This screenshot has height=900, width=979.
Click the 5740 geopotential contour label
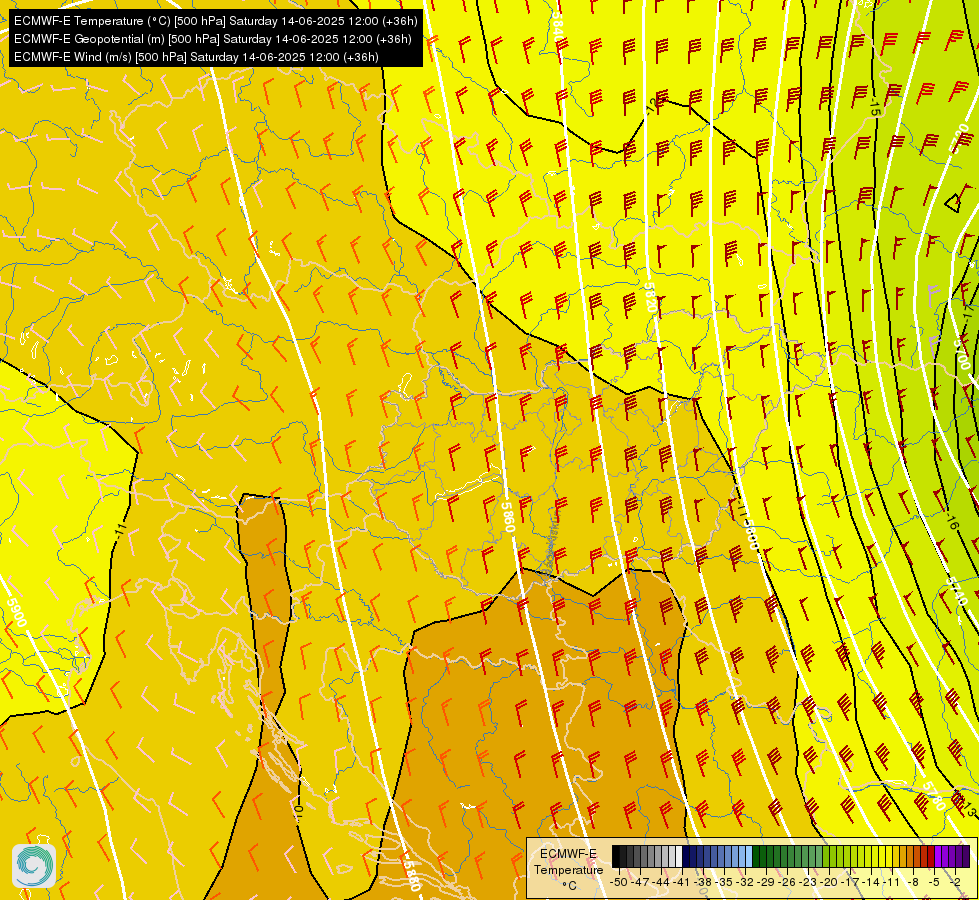[x=958, y=590]
